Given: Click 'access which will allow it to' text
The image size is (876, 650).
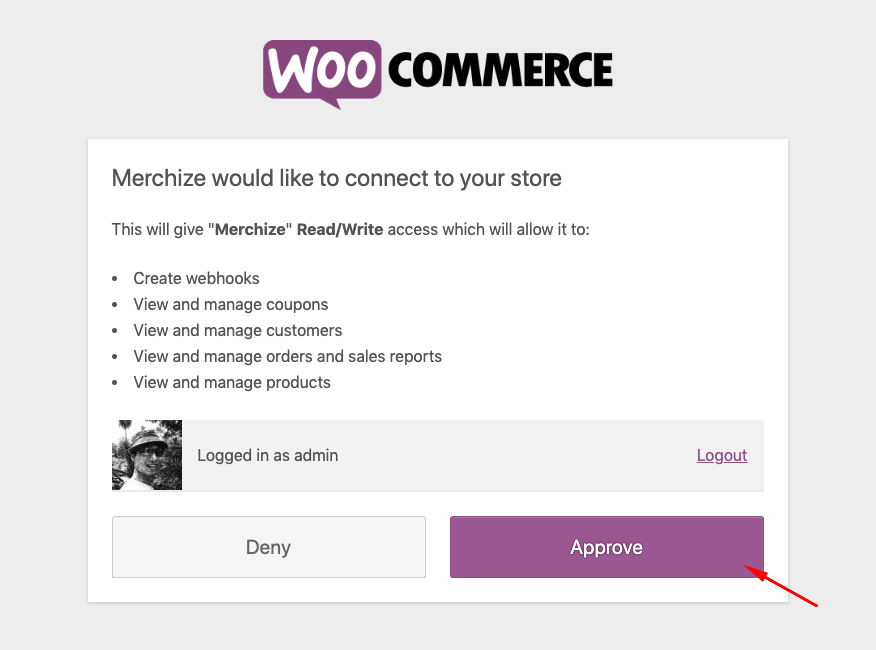Looking at the screenshot, I should click(488, 229).
